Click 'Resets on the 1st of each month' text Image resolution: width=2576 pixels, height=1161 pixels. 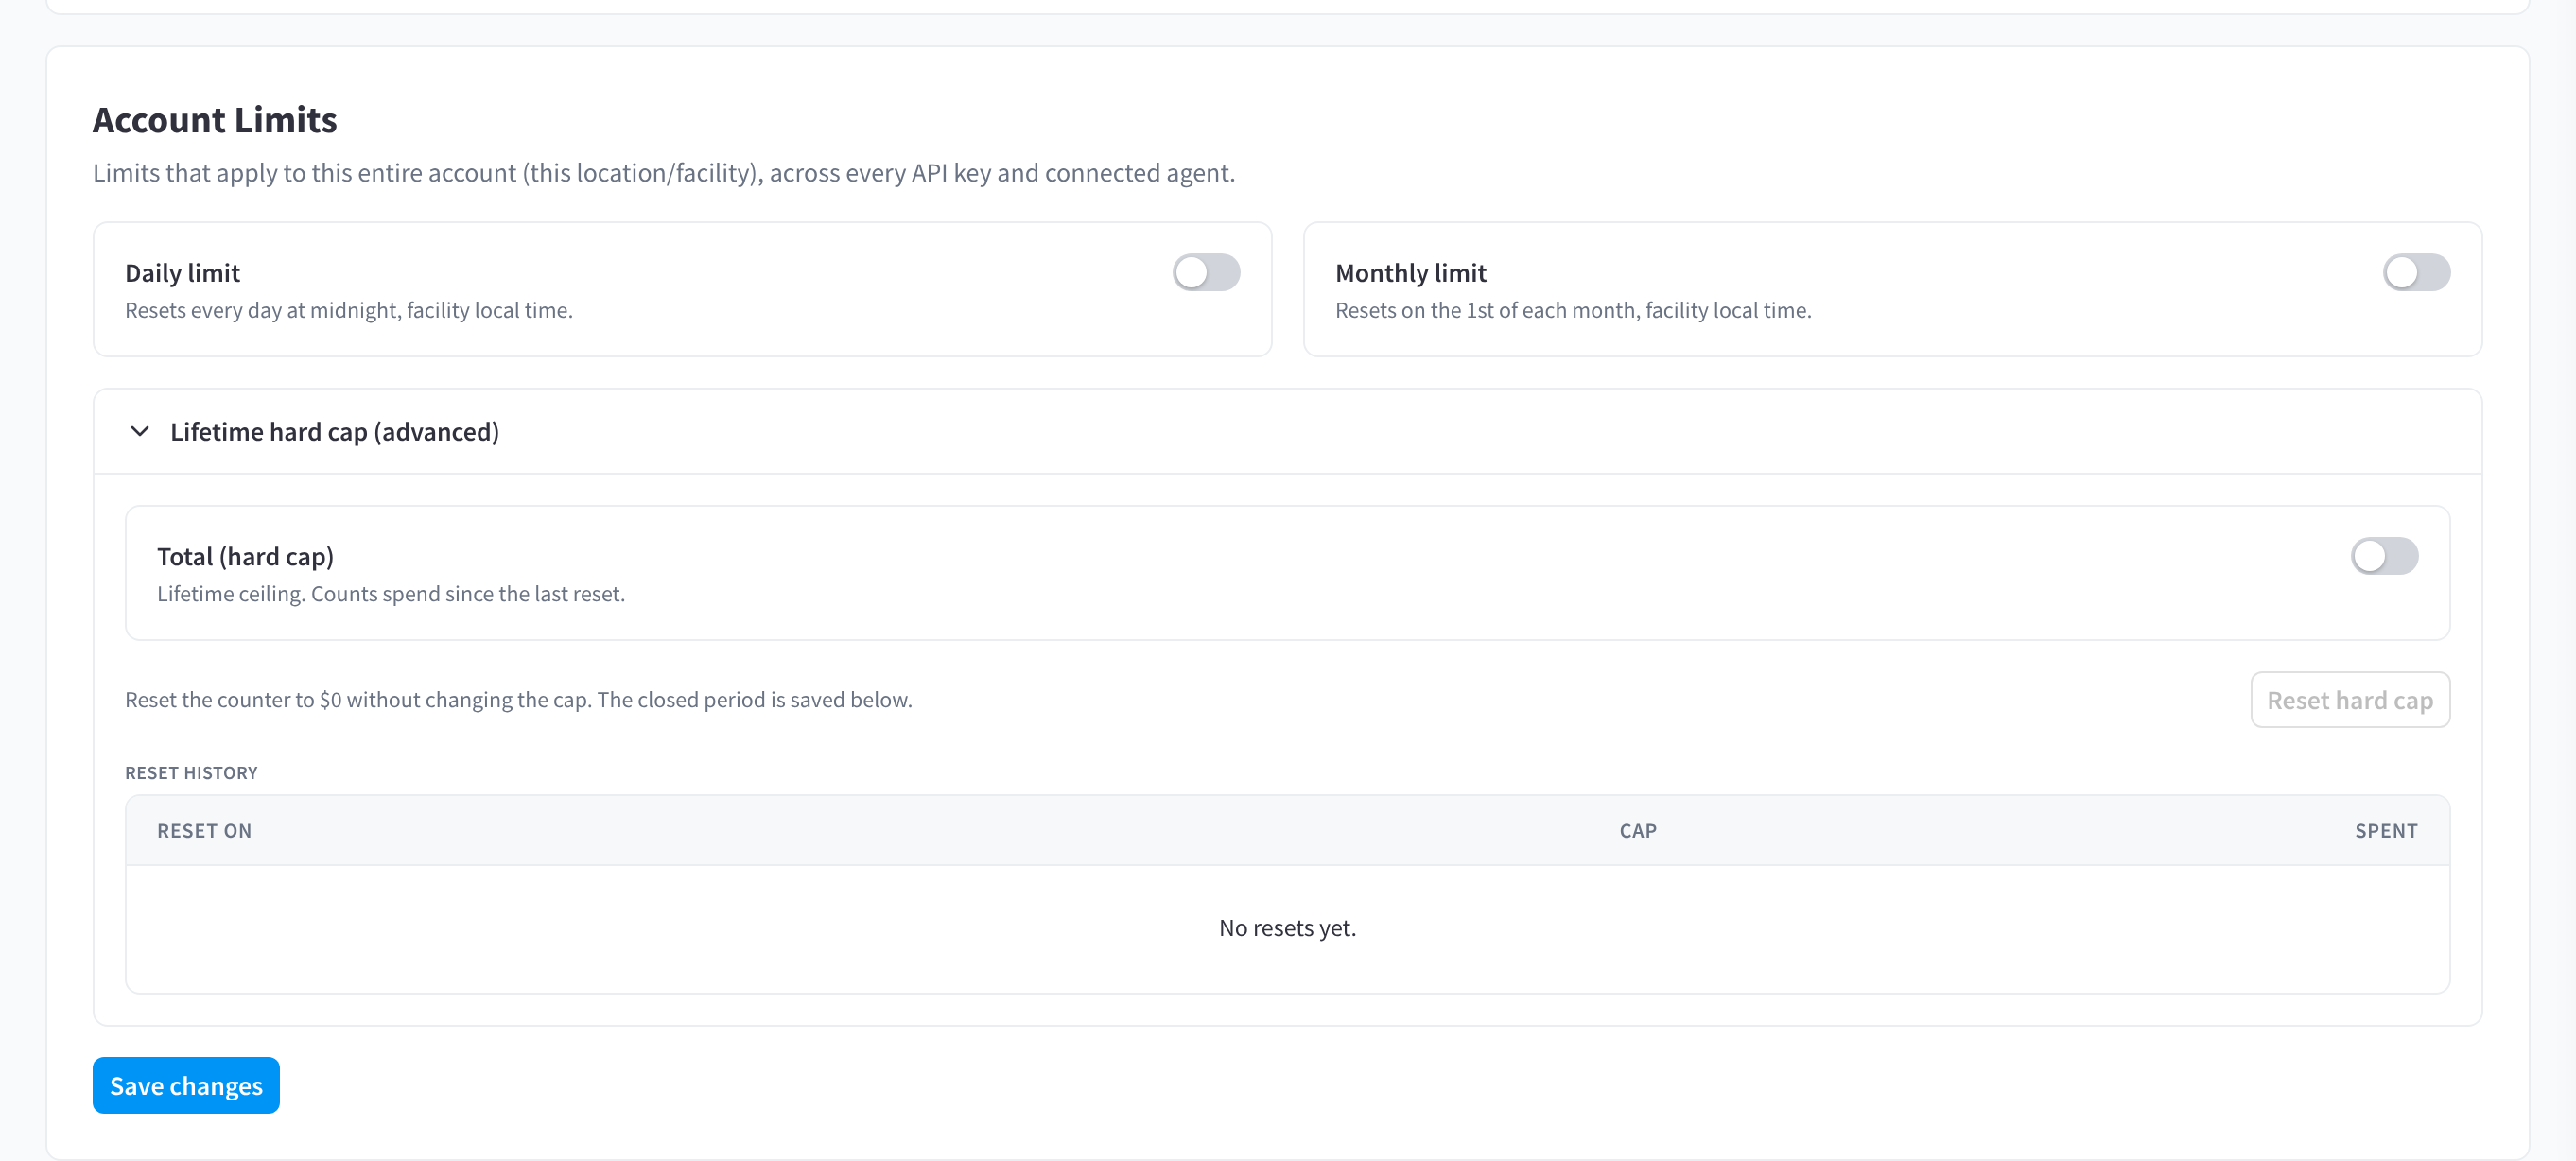tap(1573, 310)
